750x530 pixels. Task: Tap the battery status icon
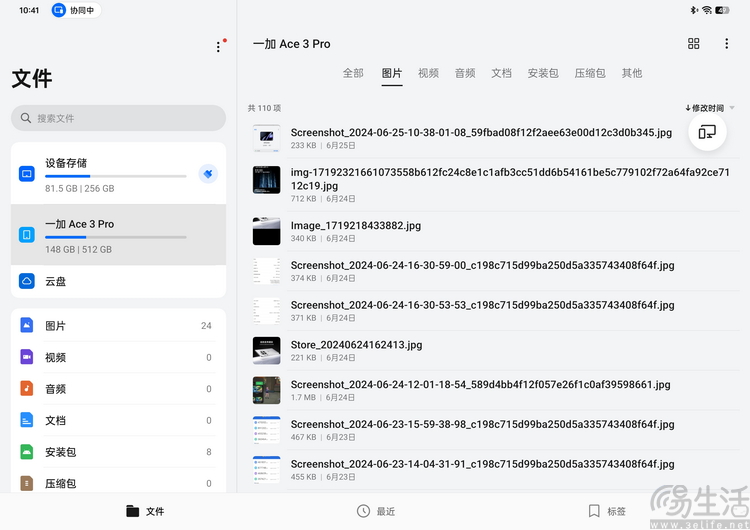click(722, 10)
